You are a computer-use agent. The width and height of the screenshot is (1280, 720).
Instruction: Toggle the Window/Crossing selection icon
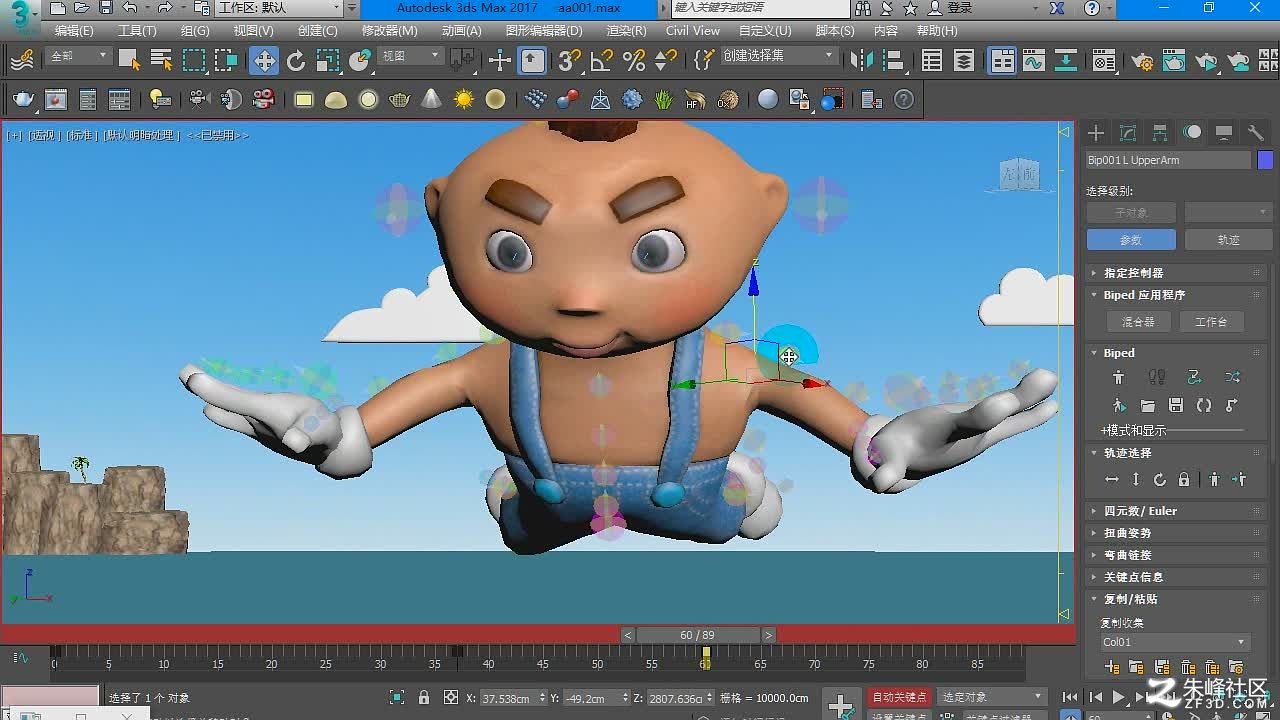pyautogui.click(x=226, y=61)
